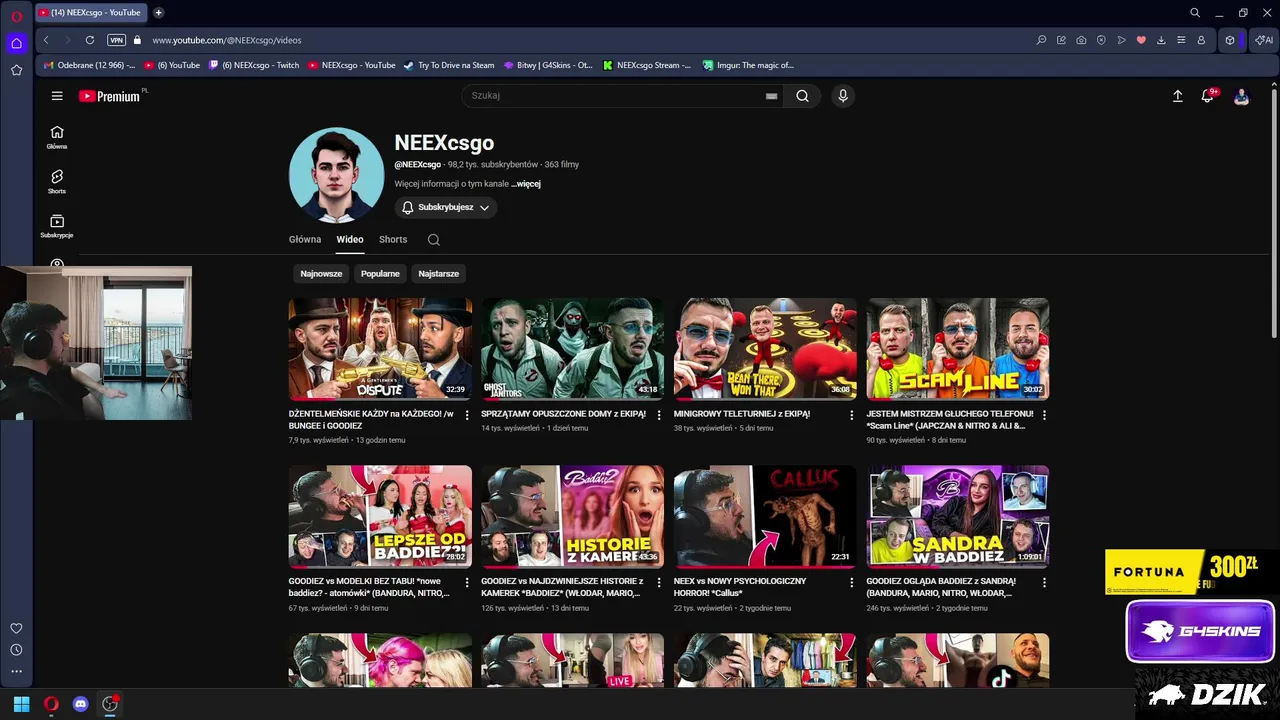Select the Najnowsze sort chip
The width and height of the screenshot is (1280, 720).
point(321,273)
